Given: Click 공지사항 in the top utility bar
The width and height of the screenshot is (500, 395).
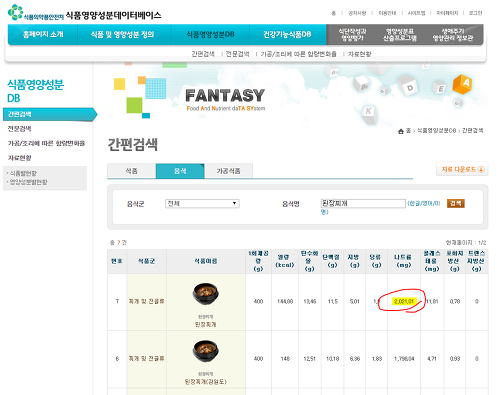Looking at the screenshot, I should click(x=357, y=13).
